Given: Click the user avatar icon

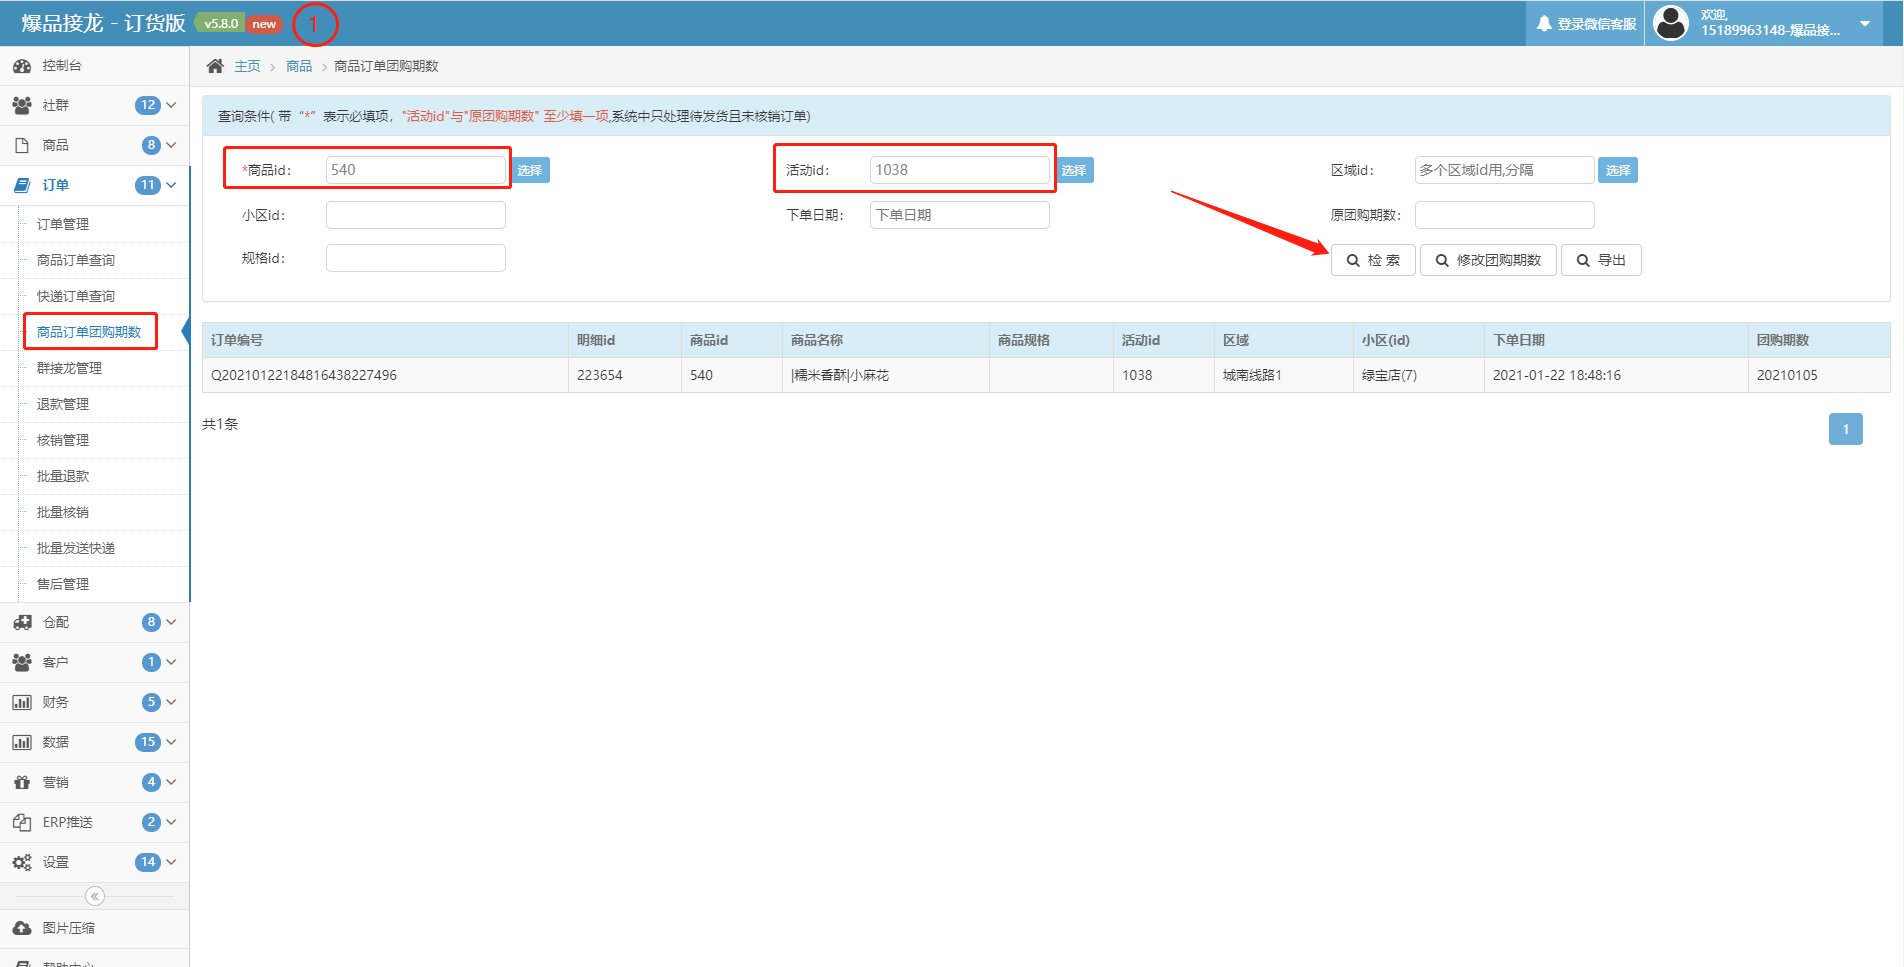Looking at the screenshot, I should pos(1671,22).
